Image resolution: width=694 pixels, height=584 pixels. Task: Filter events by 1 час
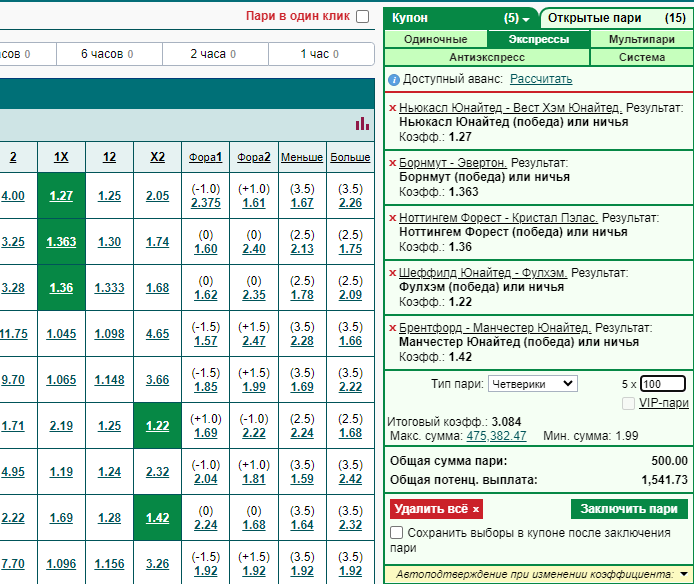point(321,54)
